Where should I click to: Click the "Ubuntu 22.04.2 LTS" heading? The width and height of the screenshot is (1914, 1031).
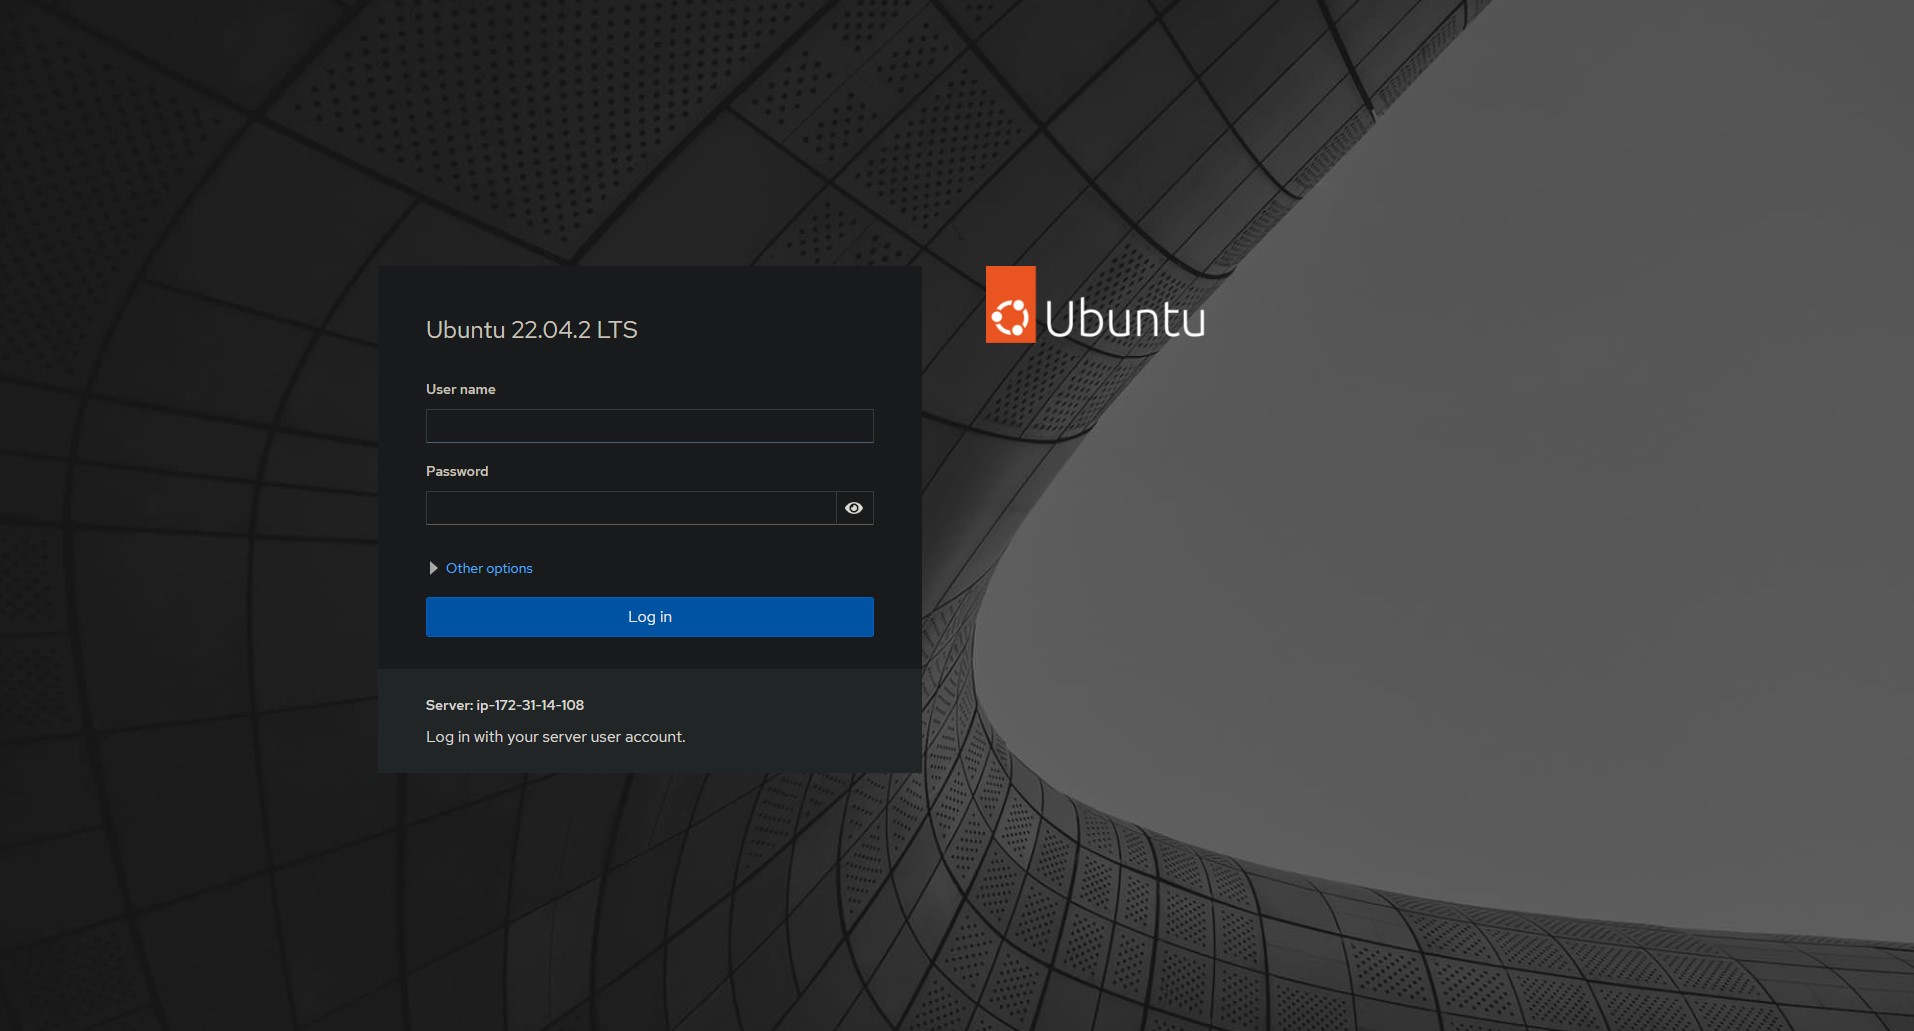531,330
